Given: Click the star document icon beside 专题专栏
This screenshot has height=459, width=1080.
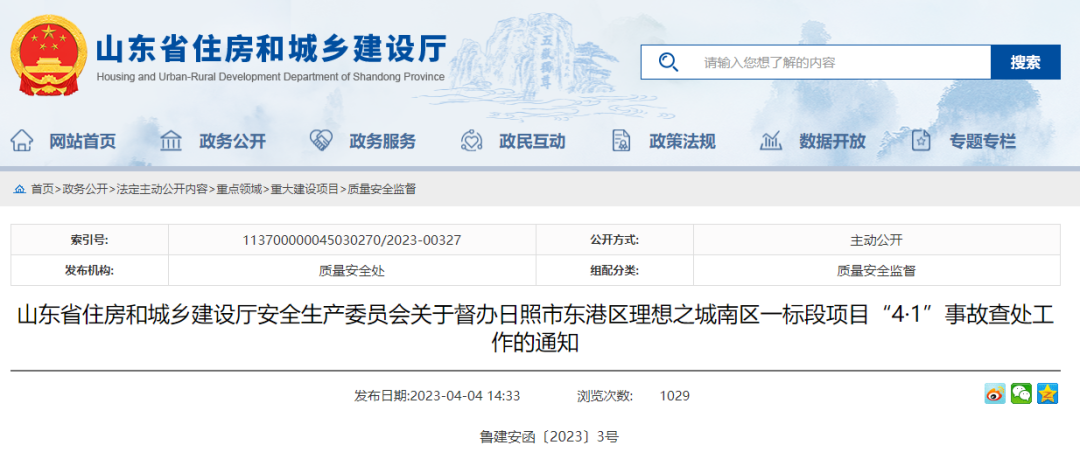Looking at the screenshot, I should (921, 141).
